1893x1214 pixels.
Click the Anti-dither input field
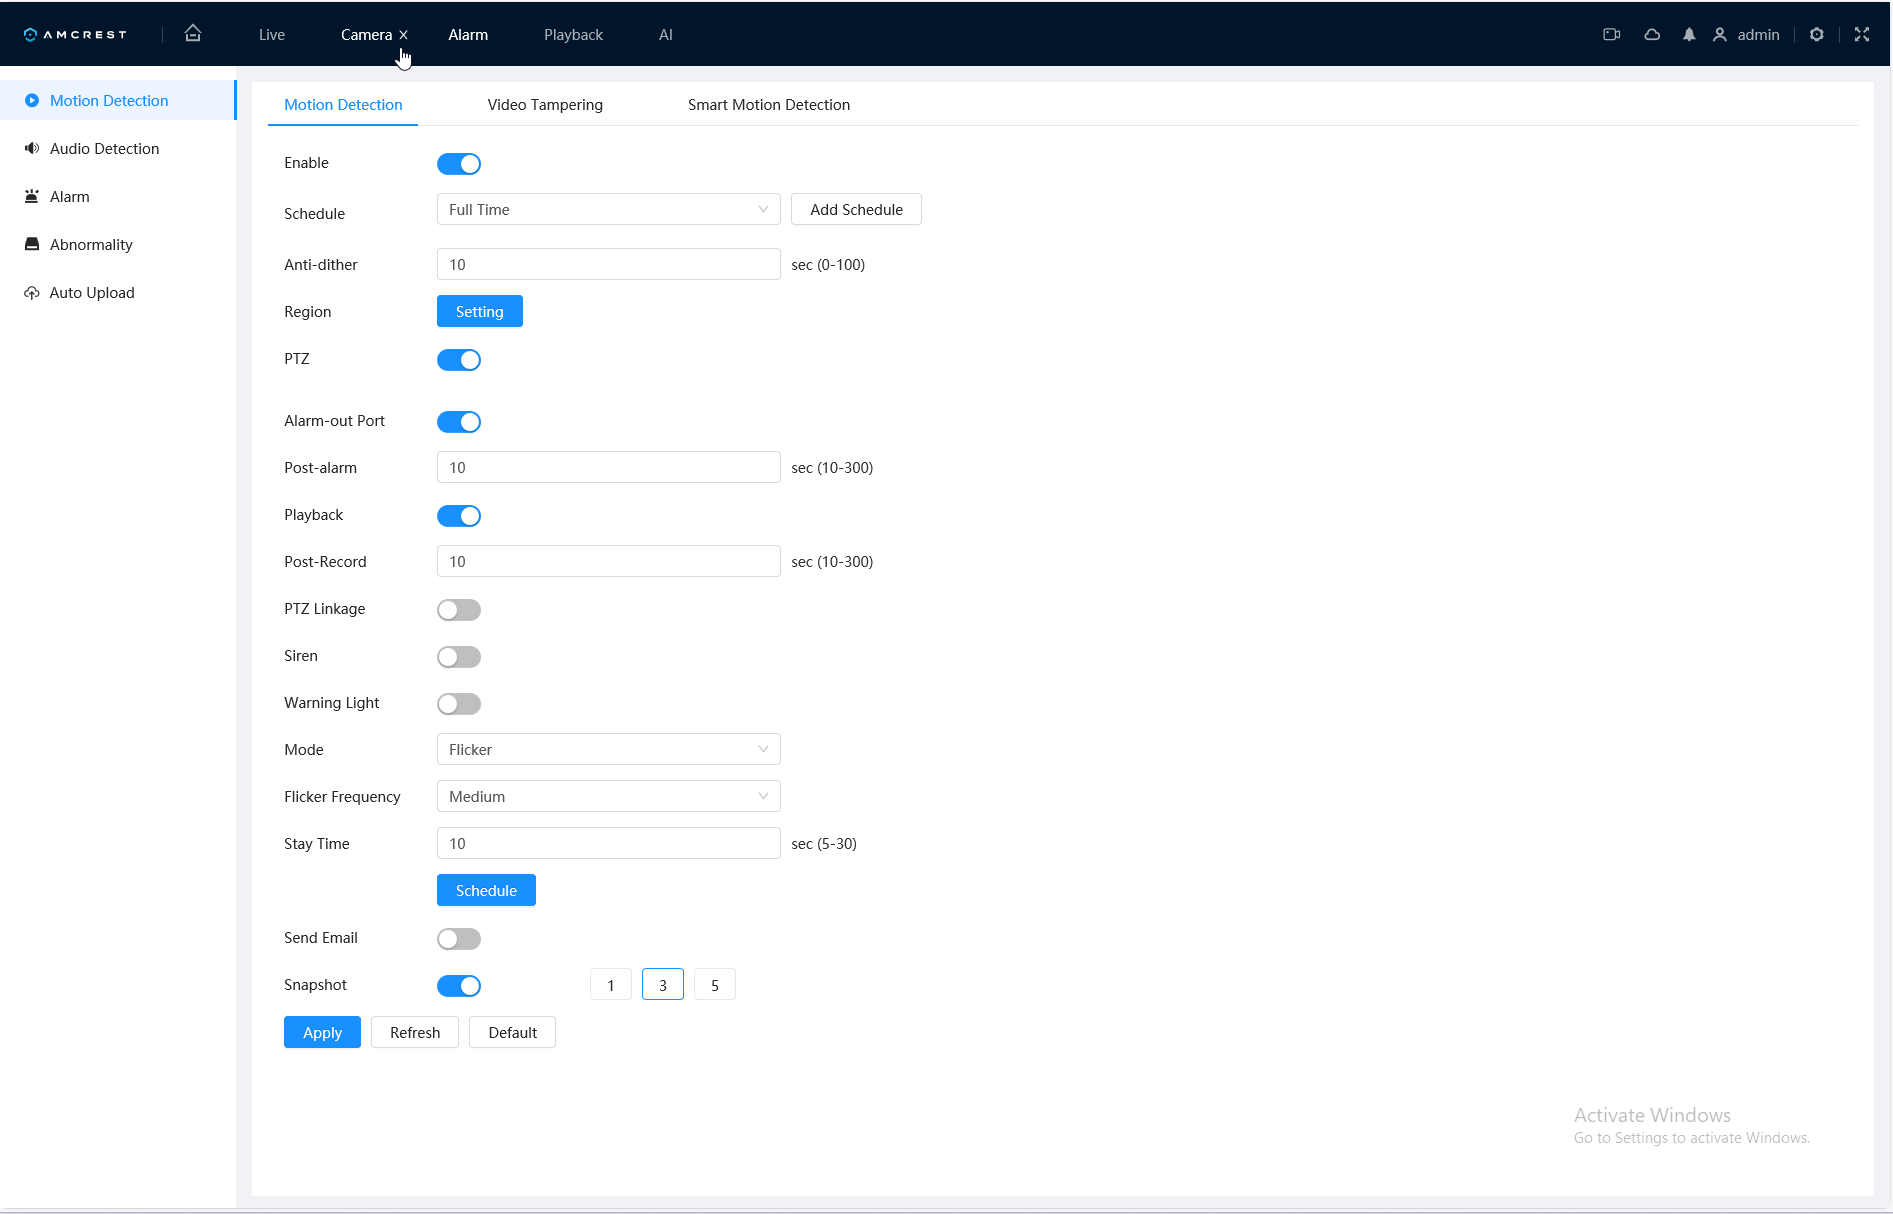tap(608, 265)
